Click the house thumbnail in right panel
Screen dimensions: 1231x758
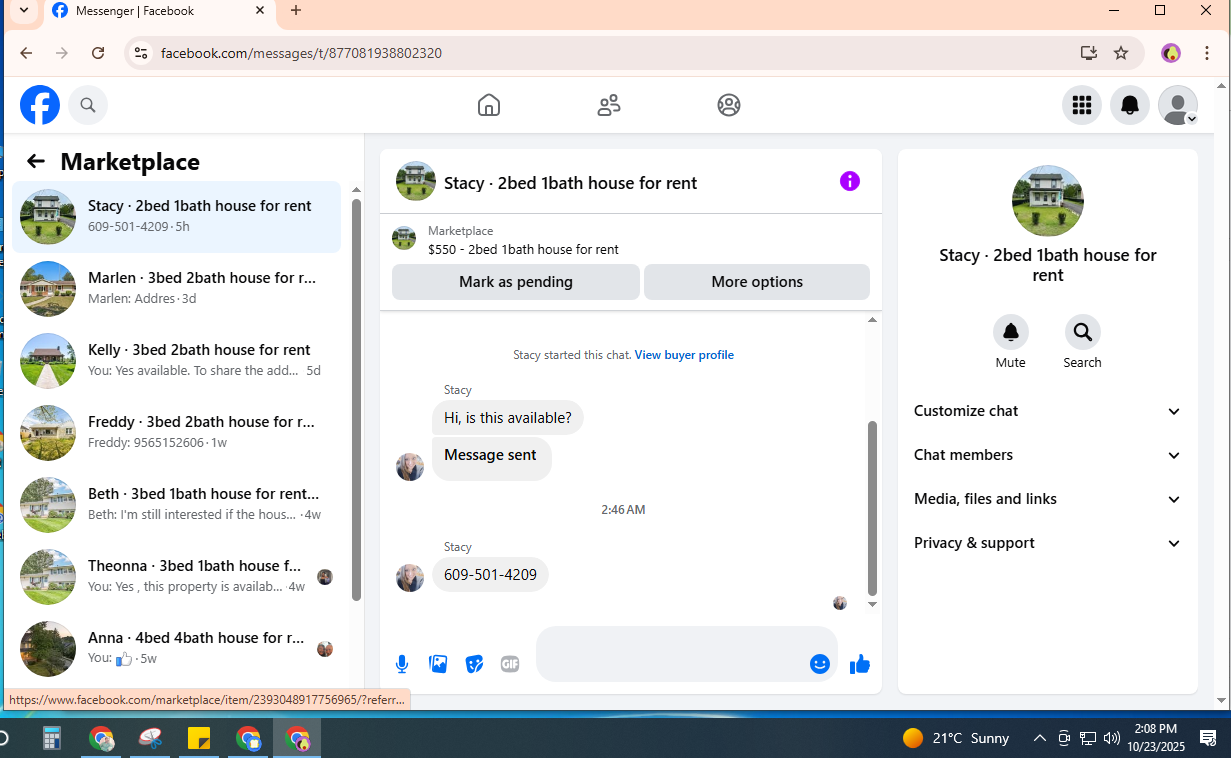click(x=1048, y=201)
